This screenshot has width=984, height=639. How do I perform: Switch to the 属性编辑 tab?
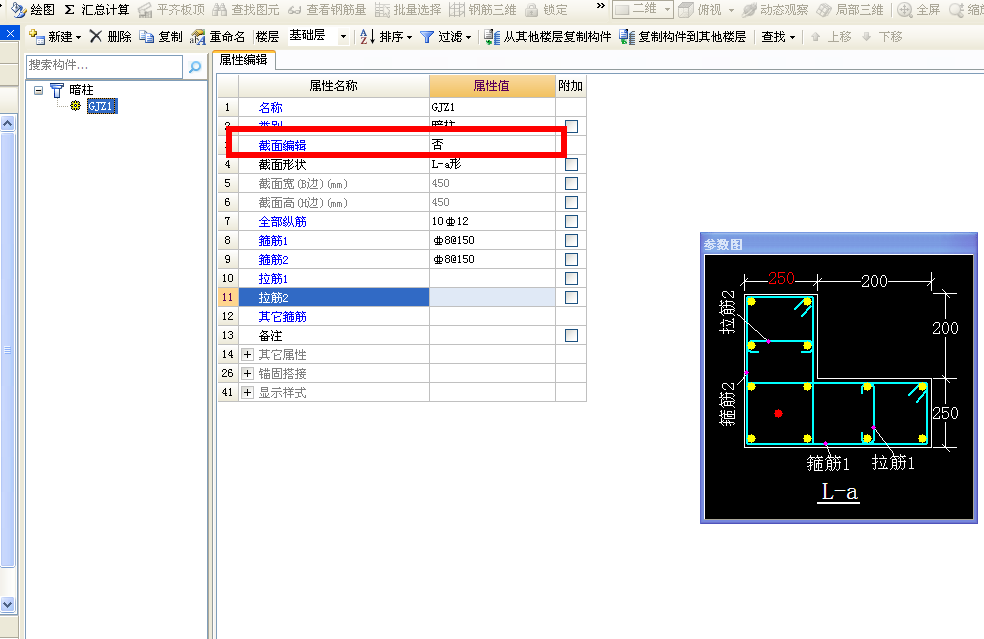pos(243,60)
